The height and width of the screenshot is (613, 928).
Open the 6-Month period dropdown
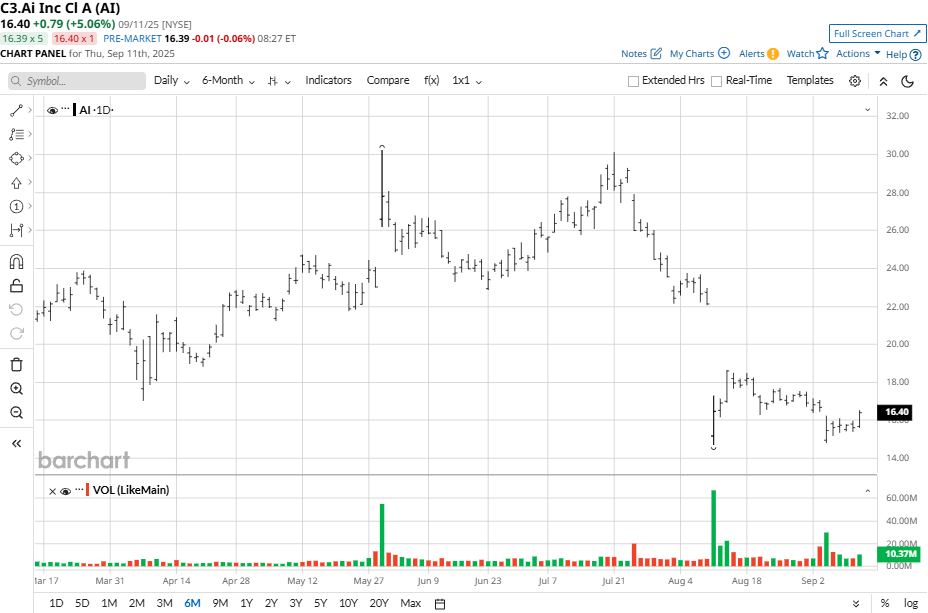pos(228,80)
